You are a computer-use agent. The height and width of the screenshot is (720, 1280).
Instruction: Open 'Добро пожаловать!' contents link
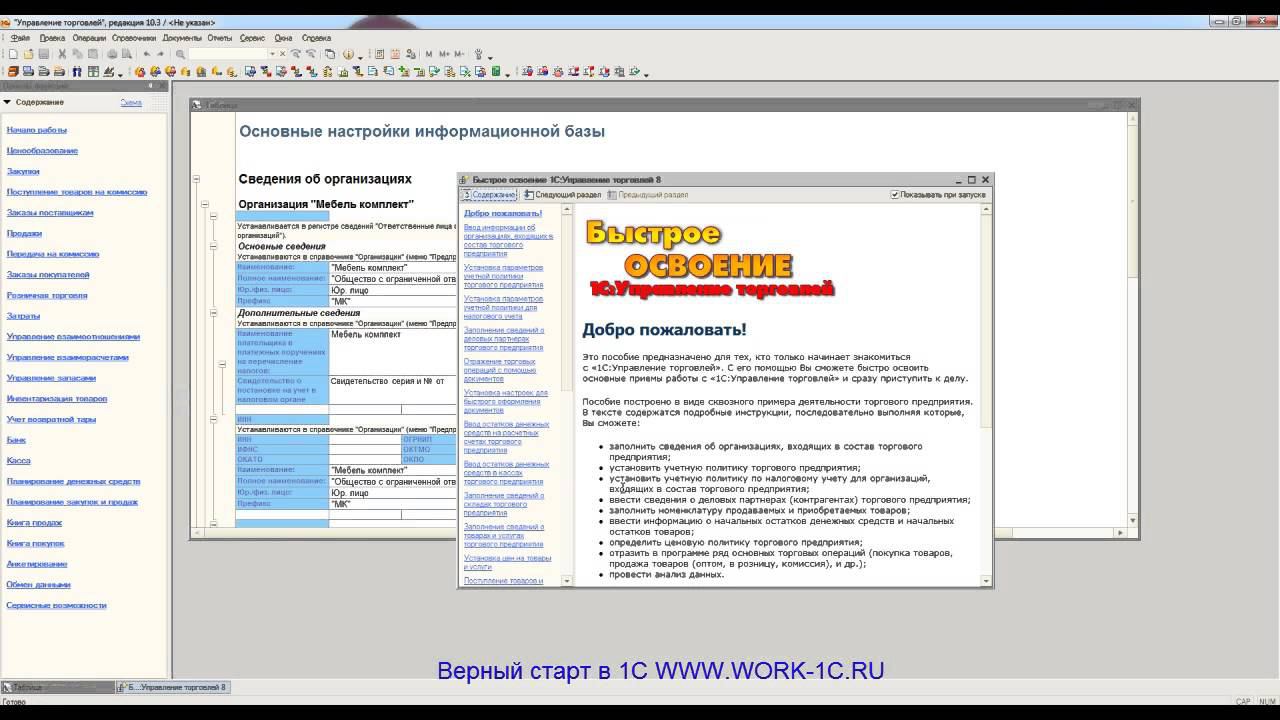click(503, 213)
